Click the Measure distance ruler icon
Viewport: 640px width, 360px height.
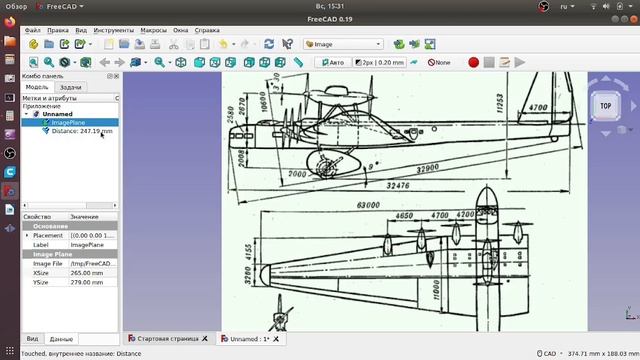click(299, 62)
